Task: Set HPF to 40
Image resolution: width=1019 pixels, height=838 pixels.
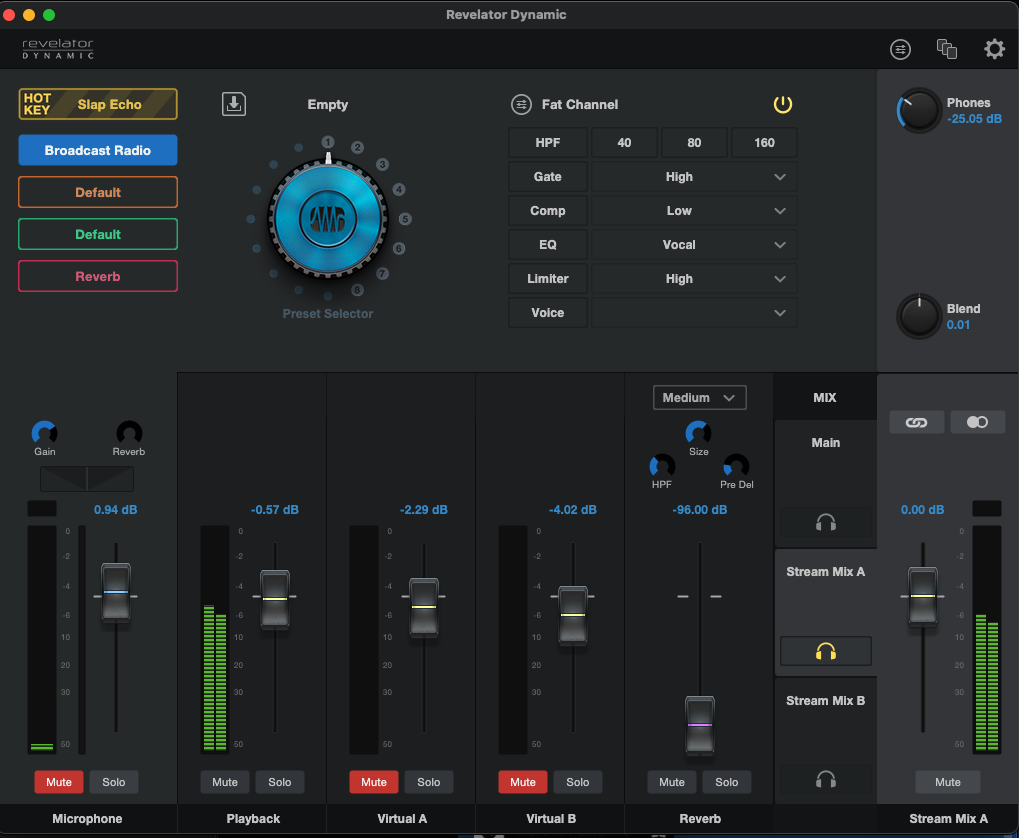Action: (x=625, y=143)
